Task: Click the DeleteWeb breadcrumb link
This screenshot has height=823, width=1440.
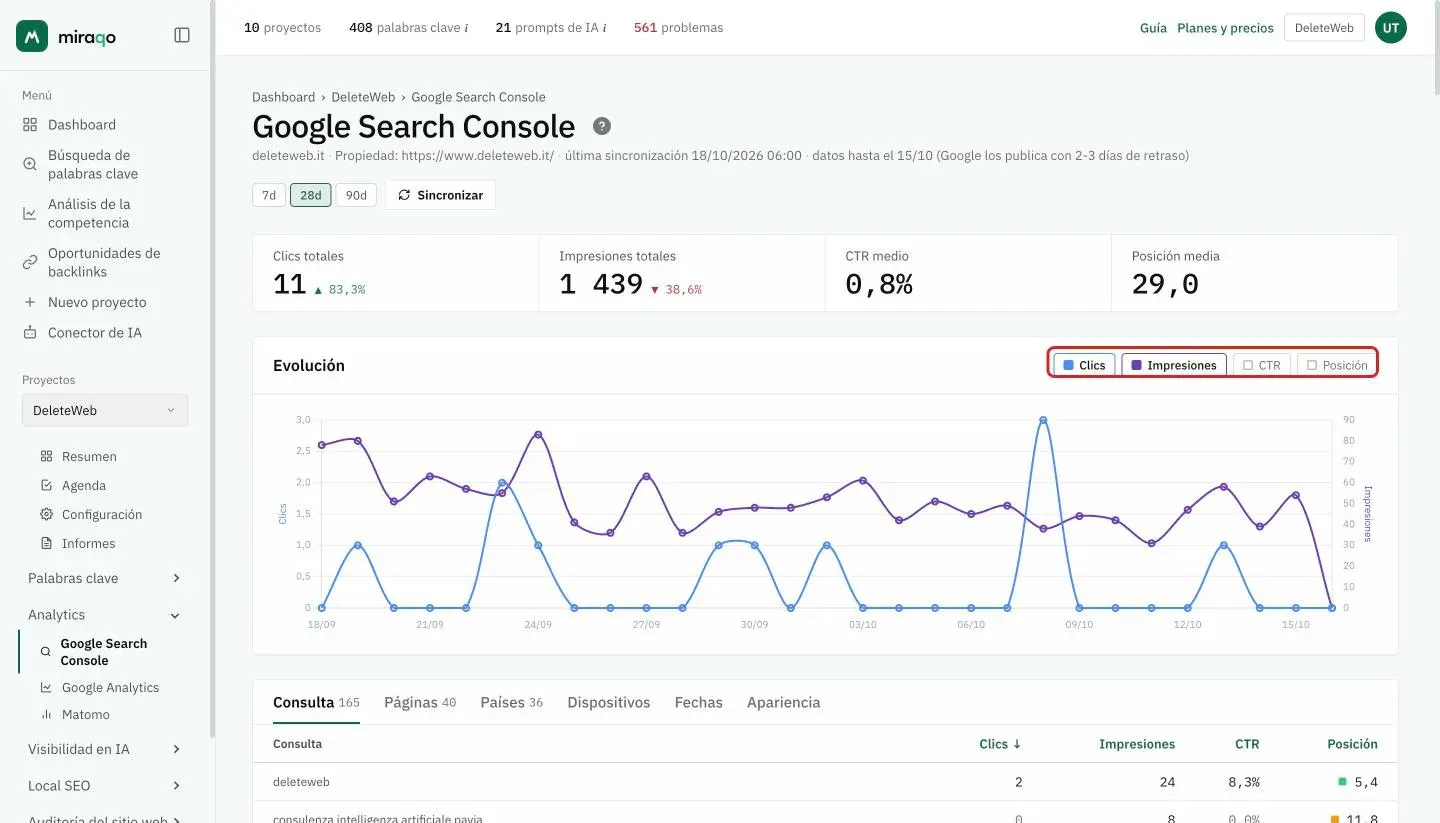Action: [363, 97]
